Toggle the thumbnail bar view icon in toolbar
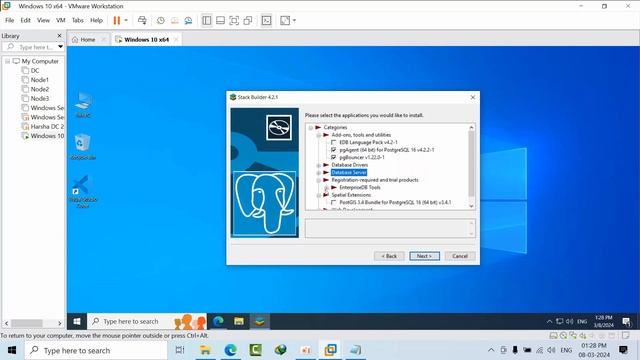Image resolution: width=640 pixels, height=360 pixels. tap(220, 20)
